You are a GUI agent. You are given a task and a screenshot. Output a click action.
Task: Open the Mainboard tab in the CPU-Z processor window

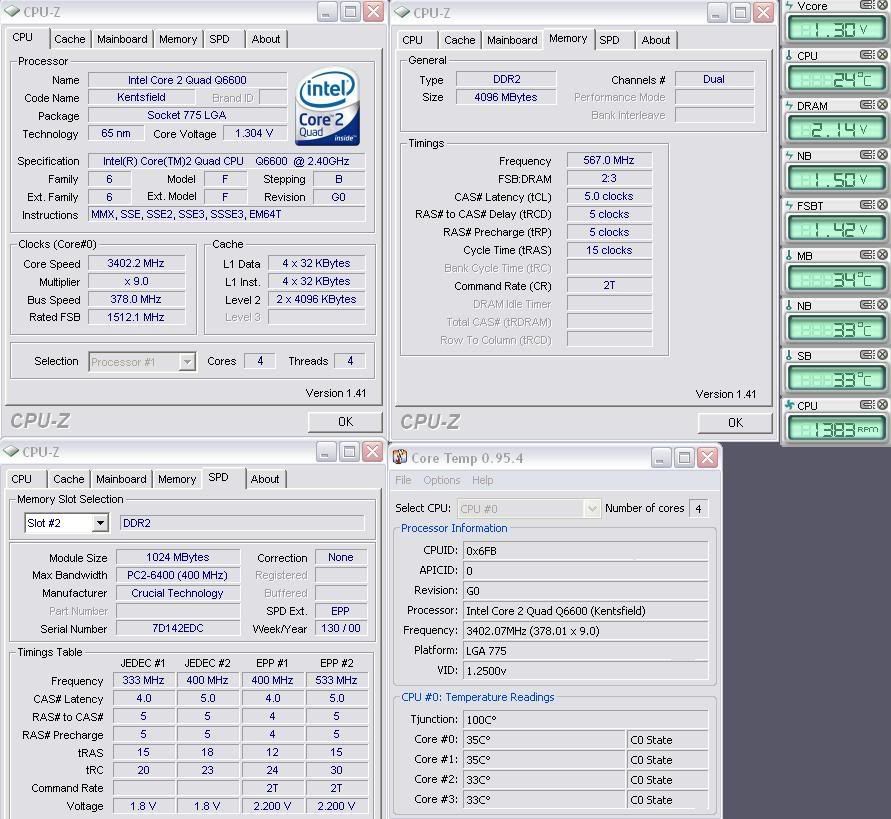click(122, 39)
